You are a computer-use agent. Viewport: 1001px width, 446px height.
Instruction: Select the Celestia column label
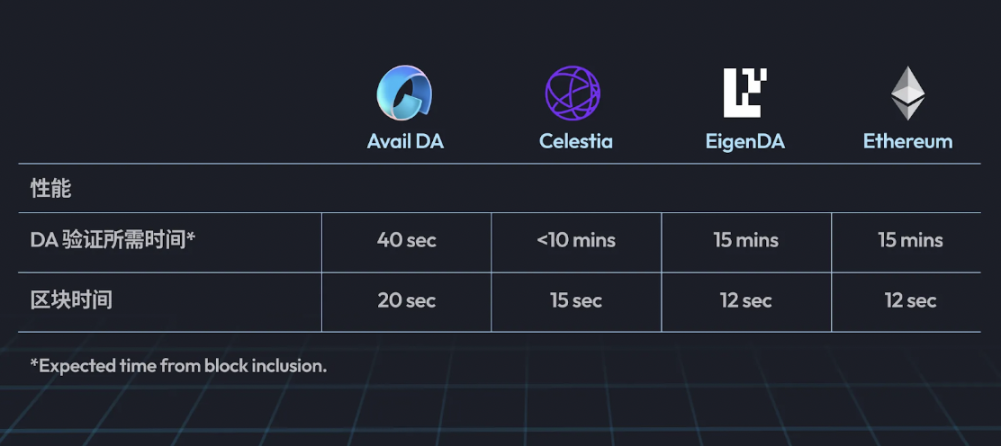click(576, 141)
